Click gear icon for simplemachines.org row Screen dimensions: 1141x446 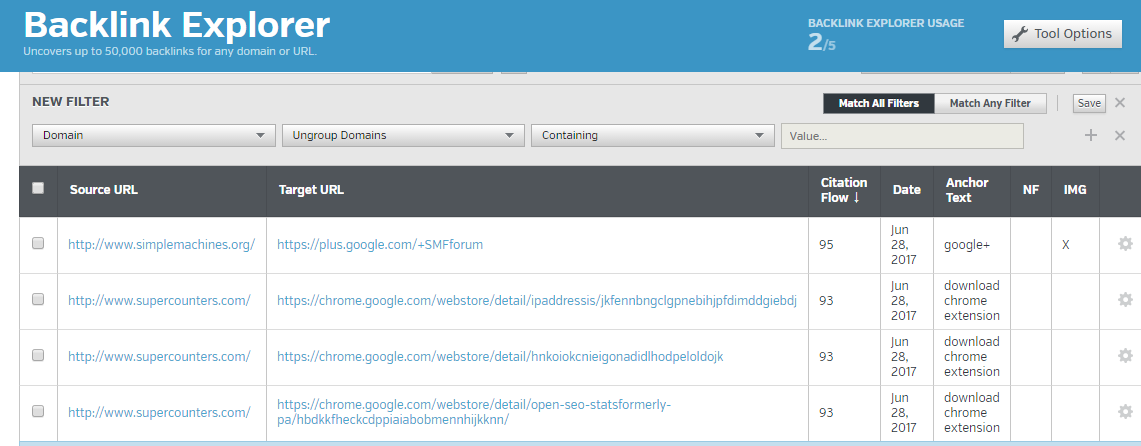coord(1125,244)
